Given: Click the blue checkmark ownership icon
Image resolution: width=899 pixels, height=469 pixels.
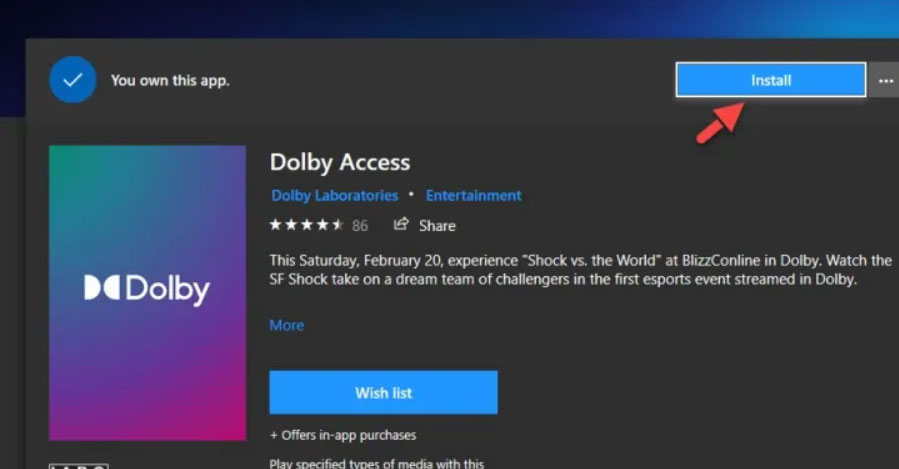Looking at the screenshot, I should (x=72, y=80).
